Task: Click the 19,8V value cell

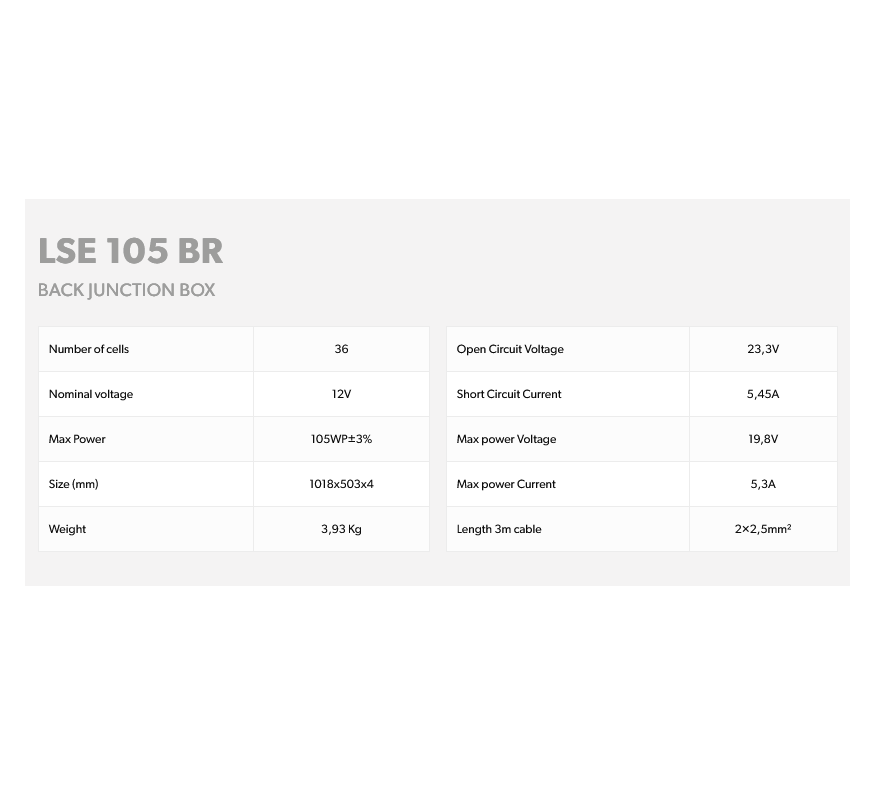Action: point(763,439)
